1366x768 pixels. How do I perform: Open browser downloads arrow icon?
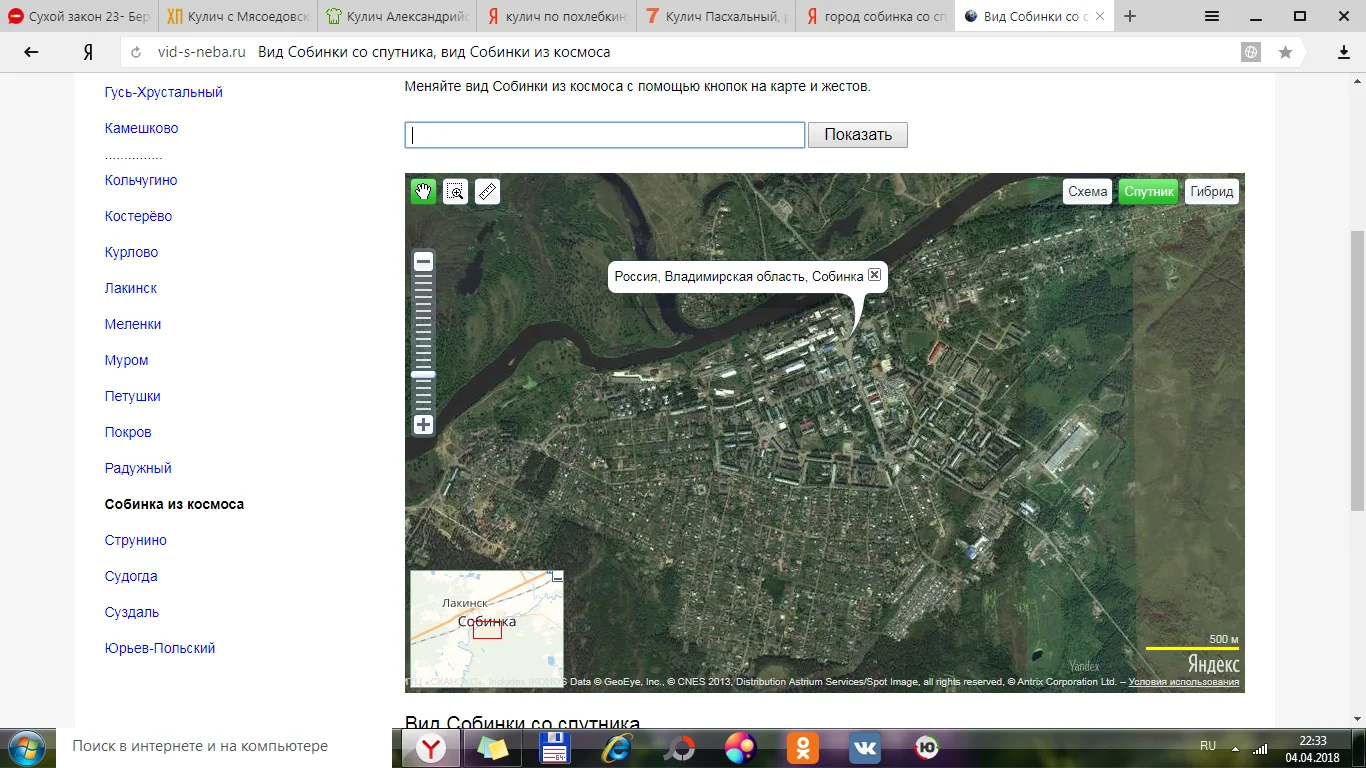[1344, 52]
